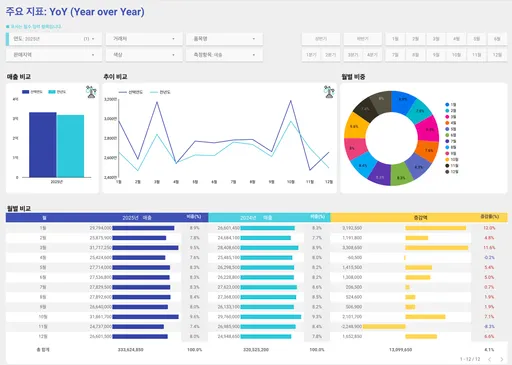The width and height of the screenshot is (512, 365).
Task: Click the 2025년 매출 column header
Action: [x=137, y=218]
